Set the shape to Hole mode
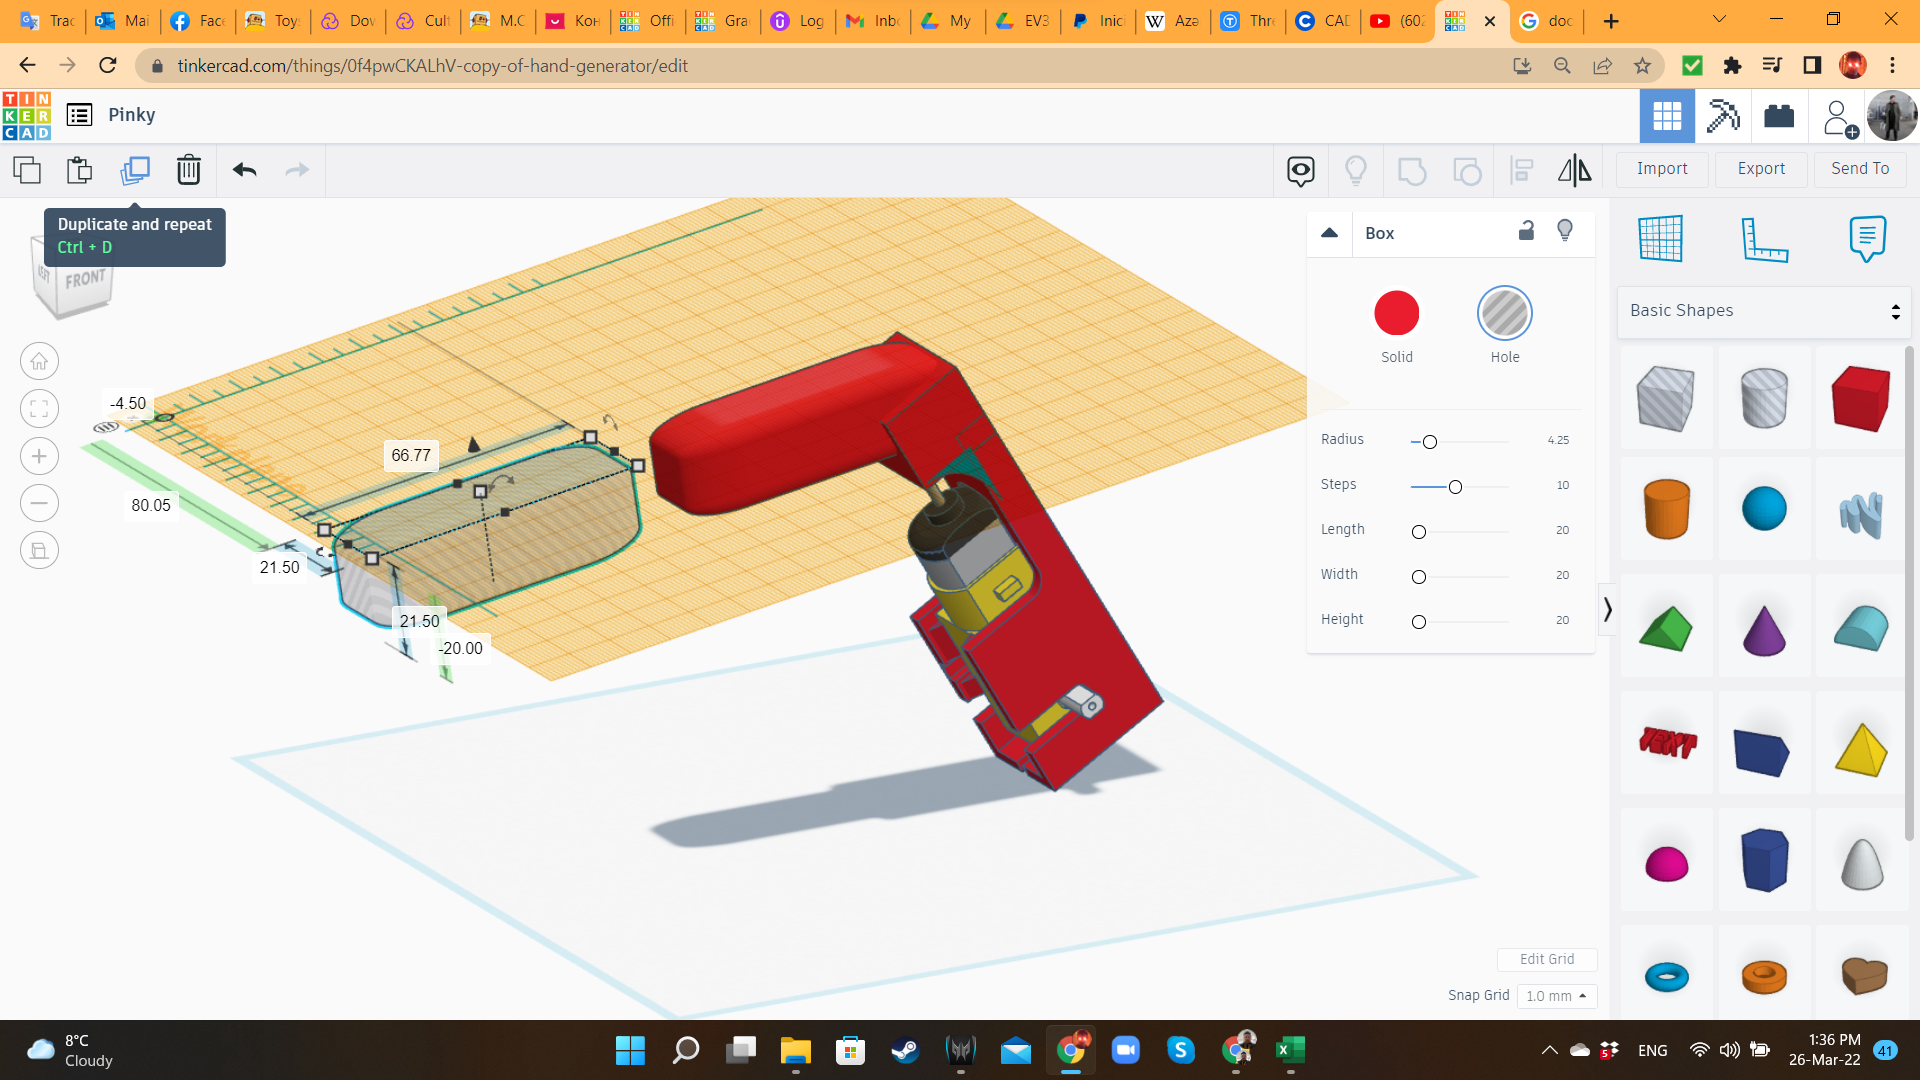The height and width of the screenshot is (1080, 1920). click(x=1504, y=314)
